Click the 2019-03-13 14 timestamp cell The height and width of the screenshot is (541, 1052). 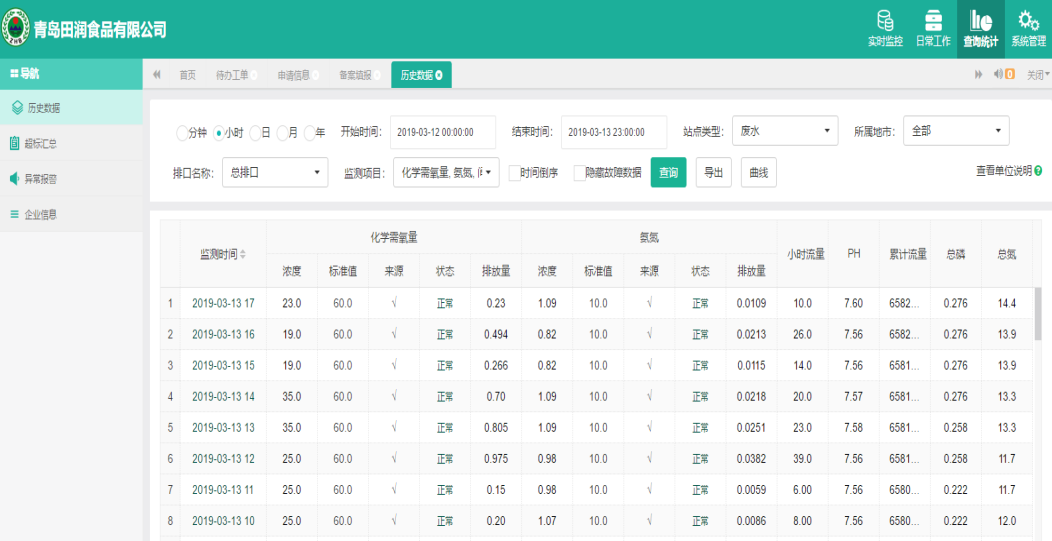(x=223, y=397)
